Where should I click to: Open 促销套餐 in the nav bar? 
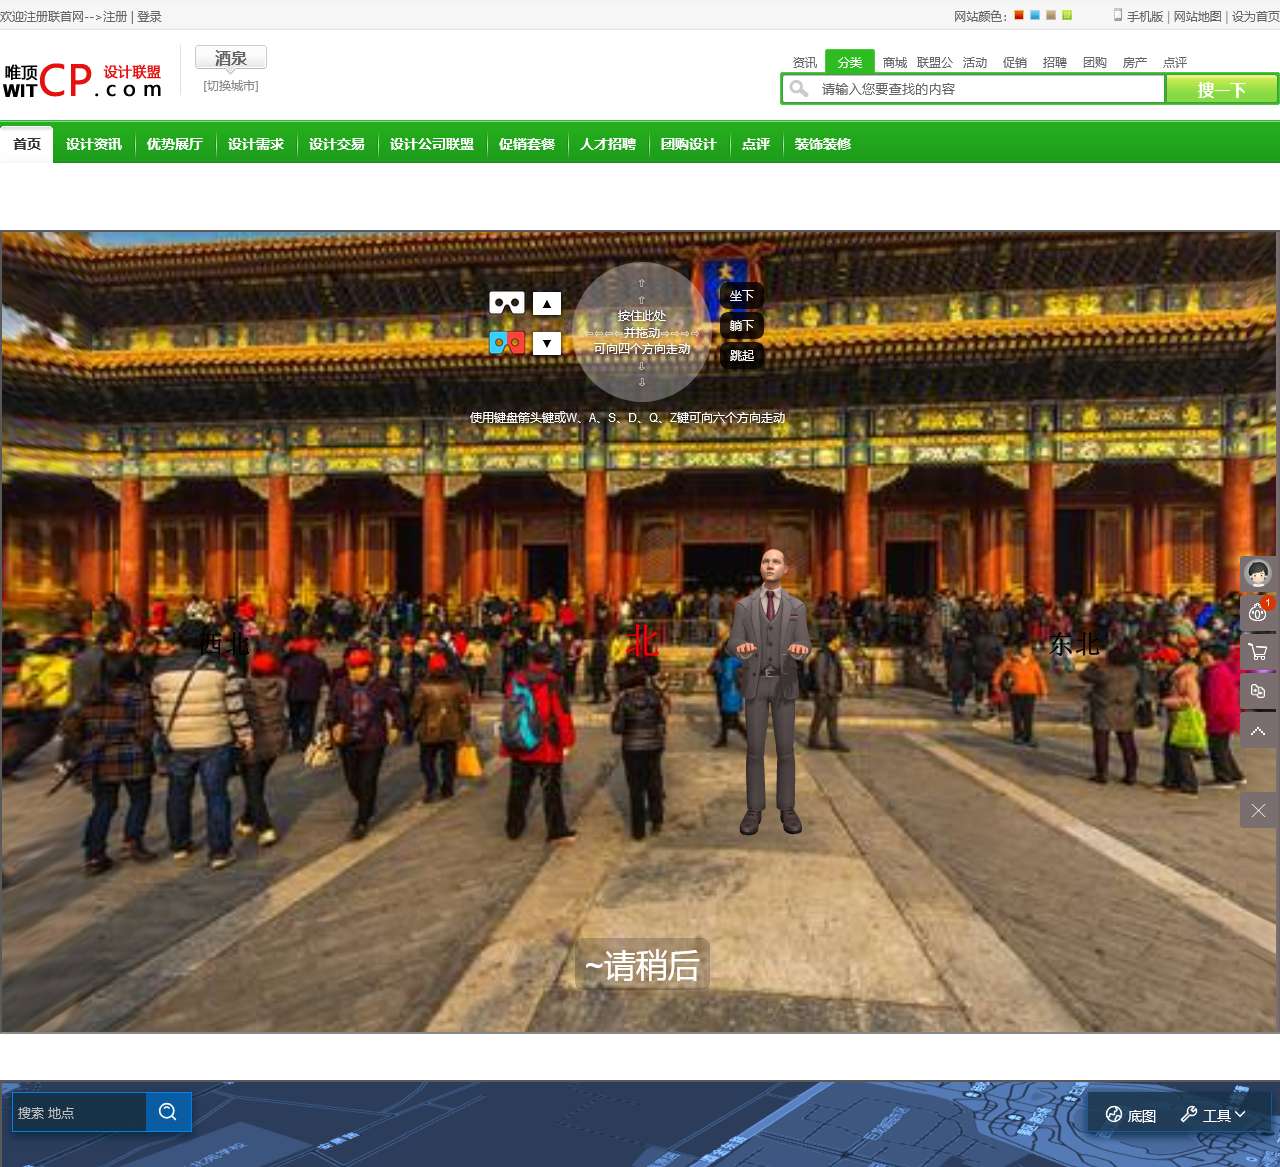tap(527, 144)
